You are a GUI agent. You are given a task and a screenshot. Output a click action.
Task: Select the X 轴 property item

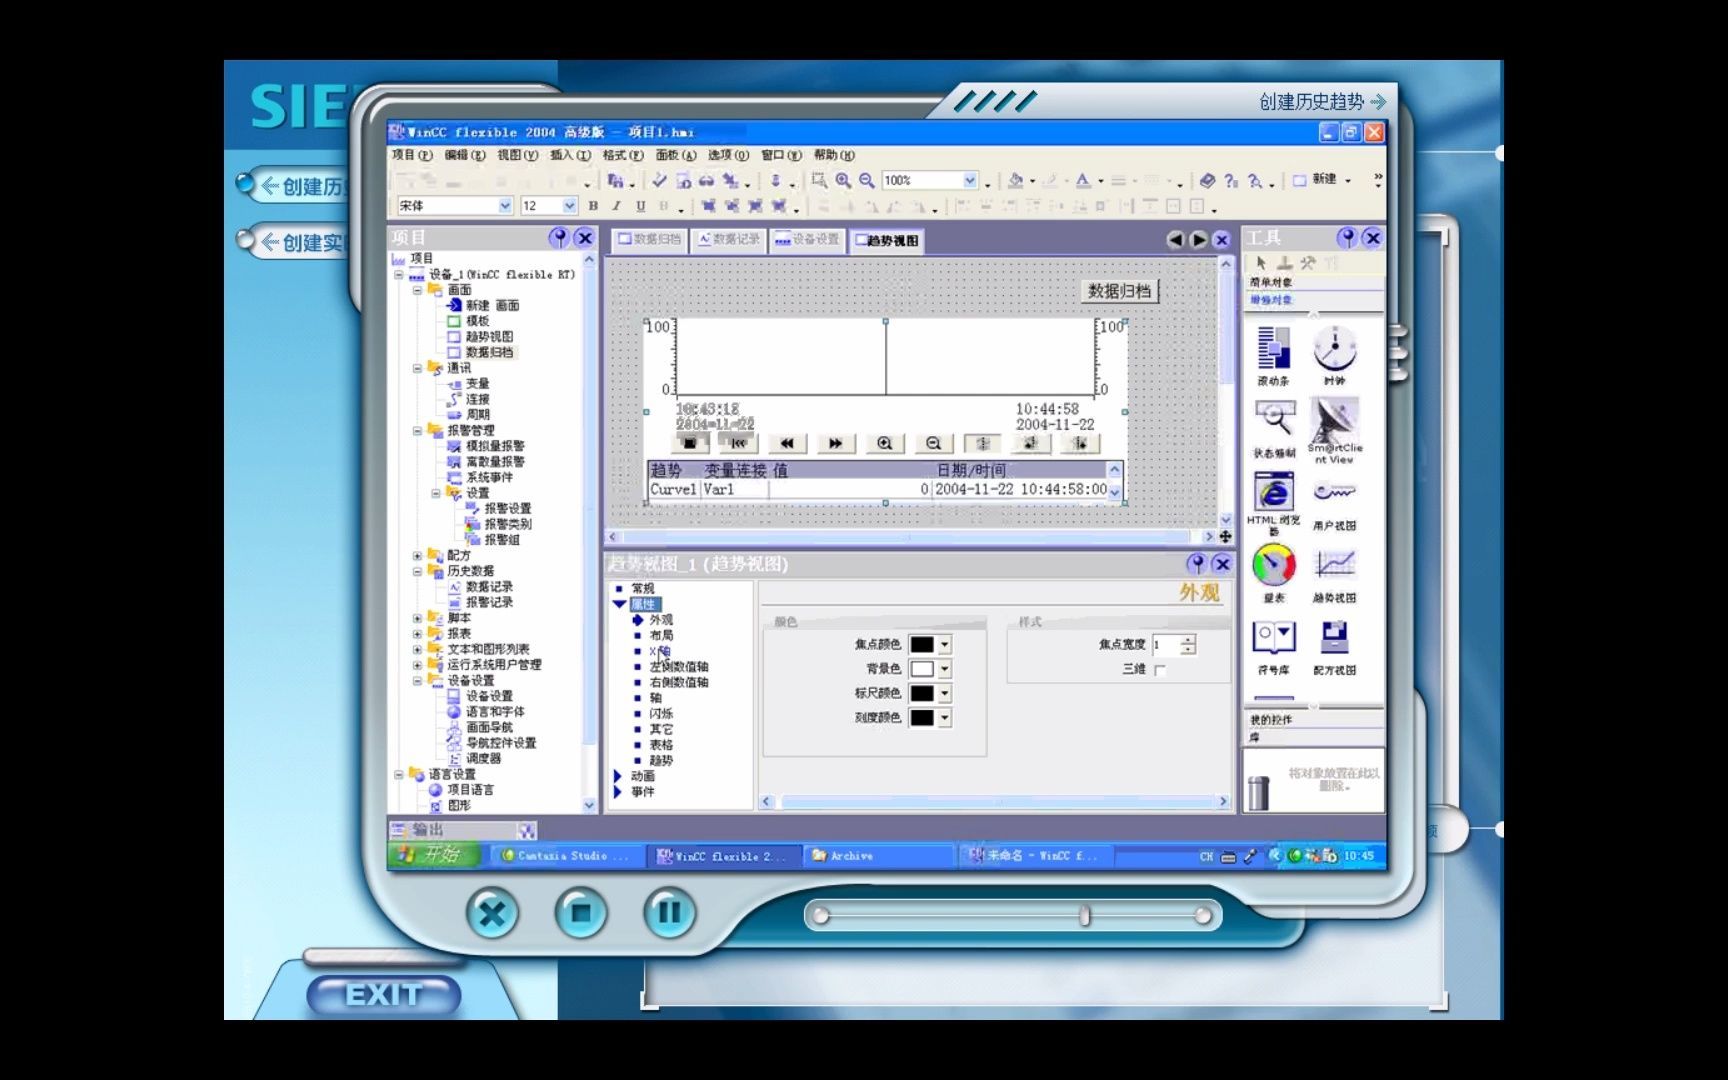661,651
